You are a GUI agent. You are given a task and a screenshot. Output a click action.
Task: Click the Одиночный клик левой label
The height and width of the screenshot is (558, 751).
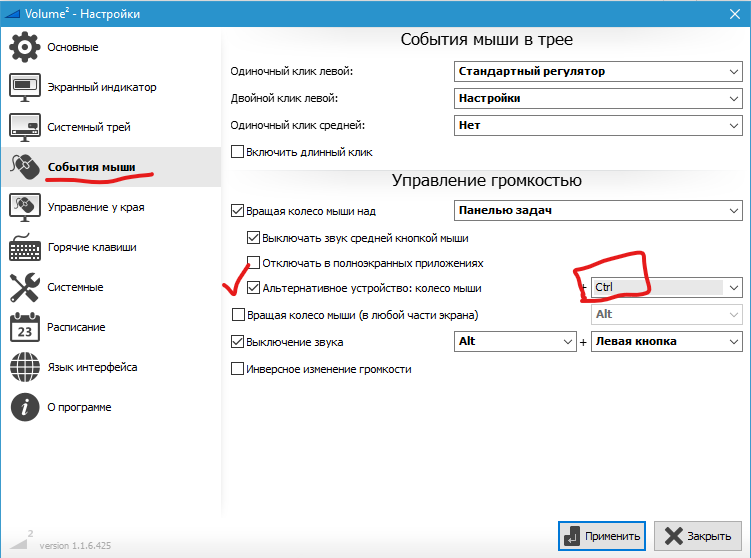pos(292,71)
